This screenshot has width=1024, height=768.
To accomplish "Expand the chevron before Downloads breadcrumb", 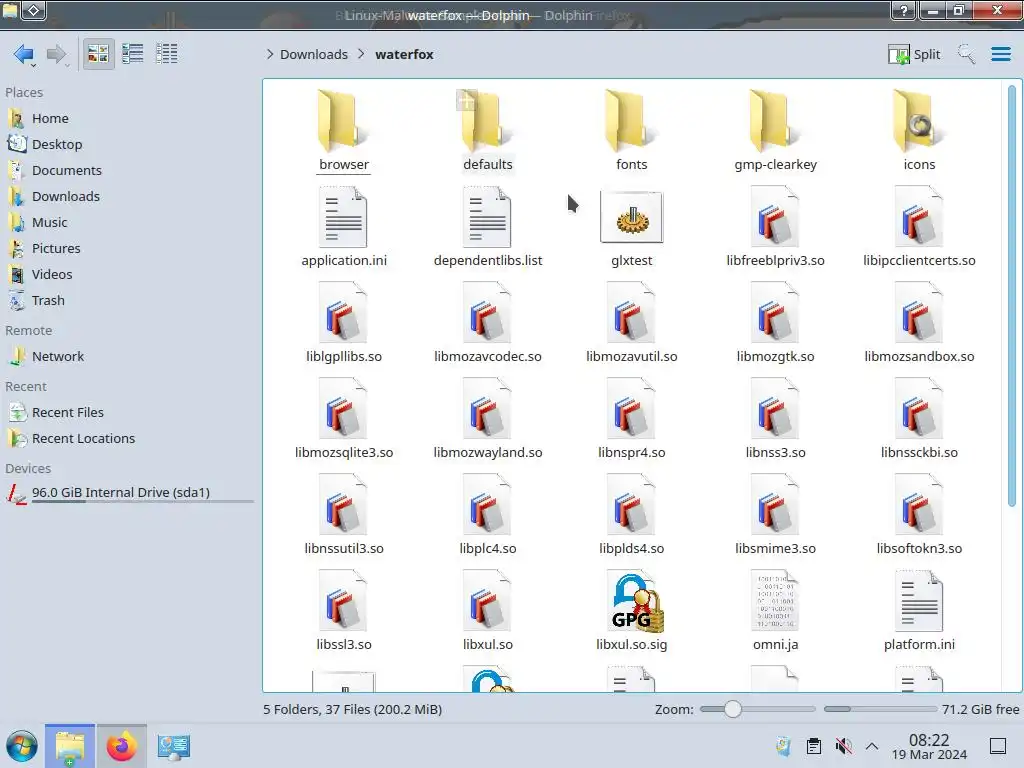I will 270,54.
